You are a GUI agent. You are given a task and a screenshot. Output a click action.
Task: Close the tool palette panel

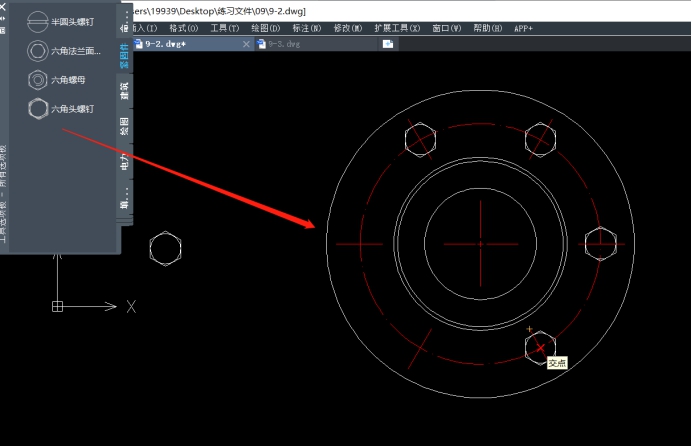[4, 5]
